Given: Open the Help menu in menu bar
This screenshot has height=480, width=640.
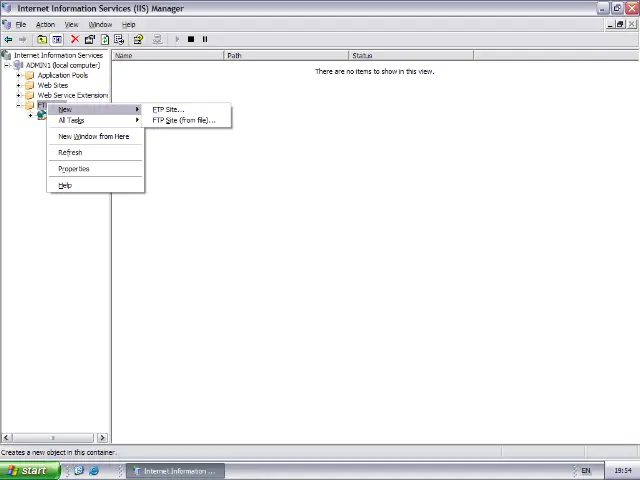Looking at the screenshot, I should click(x=129, y=24).
